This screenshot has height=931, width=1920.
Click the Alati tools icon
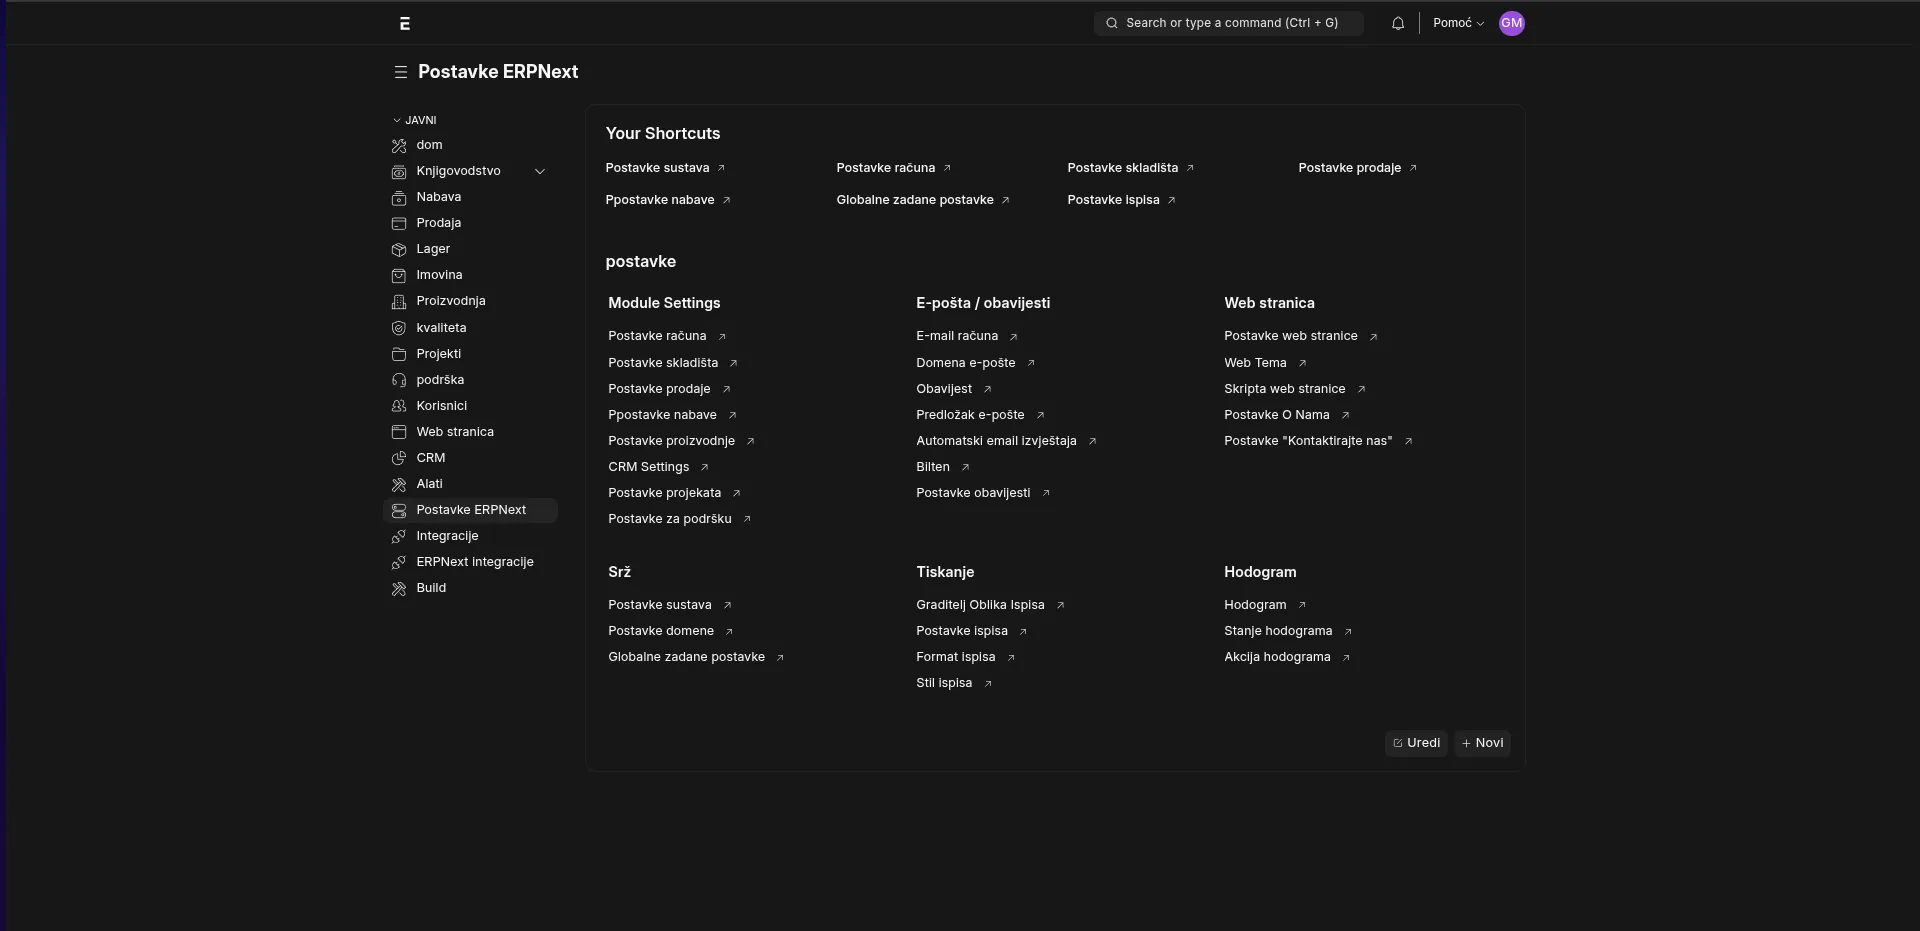[399, 484]
